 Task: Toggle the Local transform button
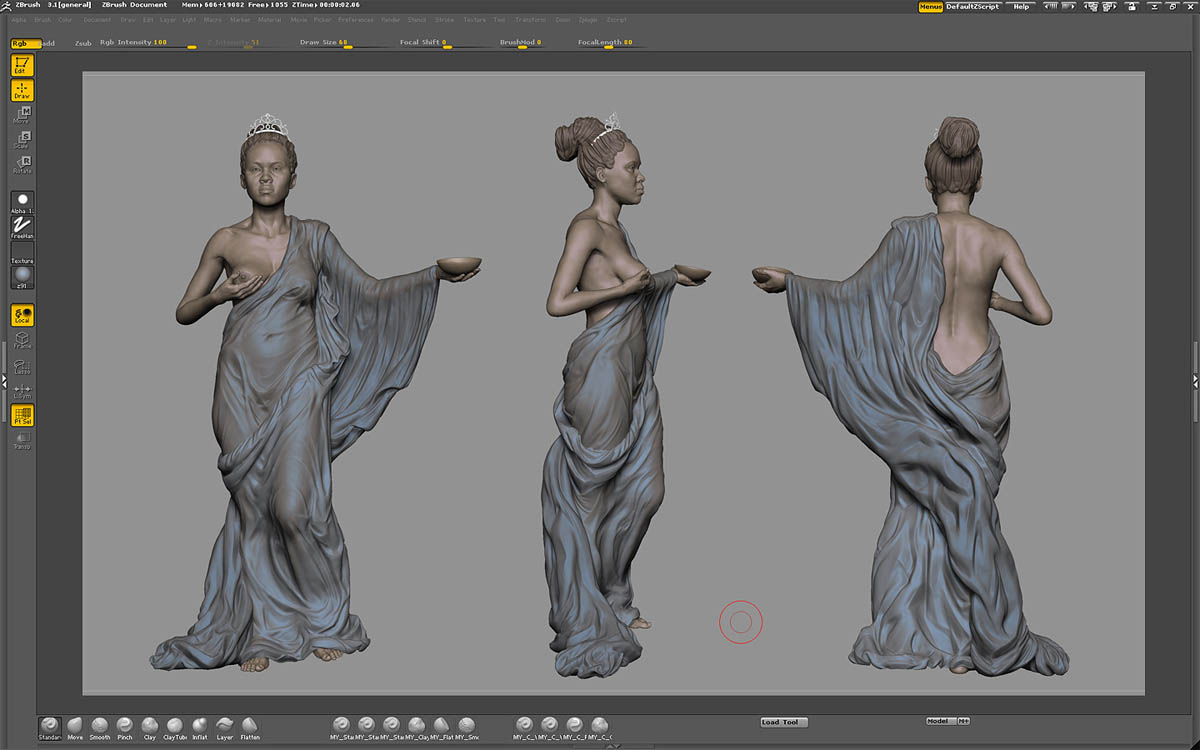coord(22,316)
